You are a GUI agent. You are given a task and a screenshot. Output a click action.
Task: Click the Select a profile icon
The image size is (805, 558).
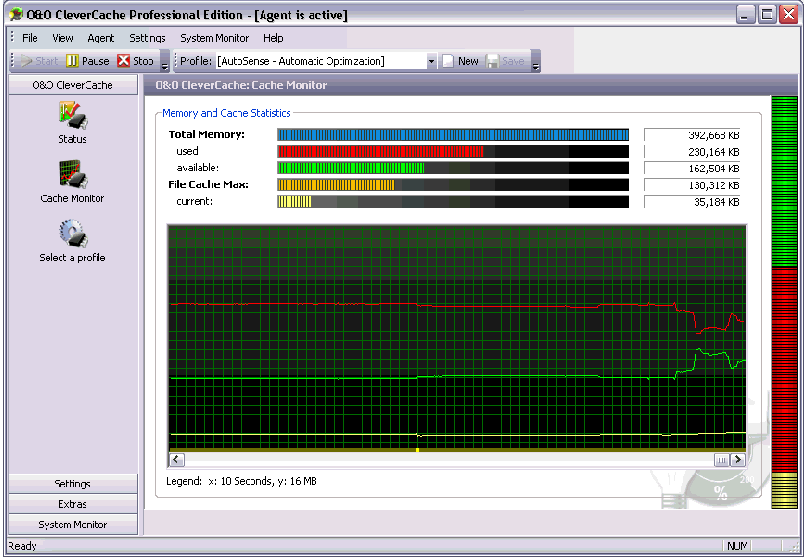72,234
